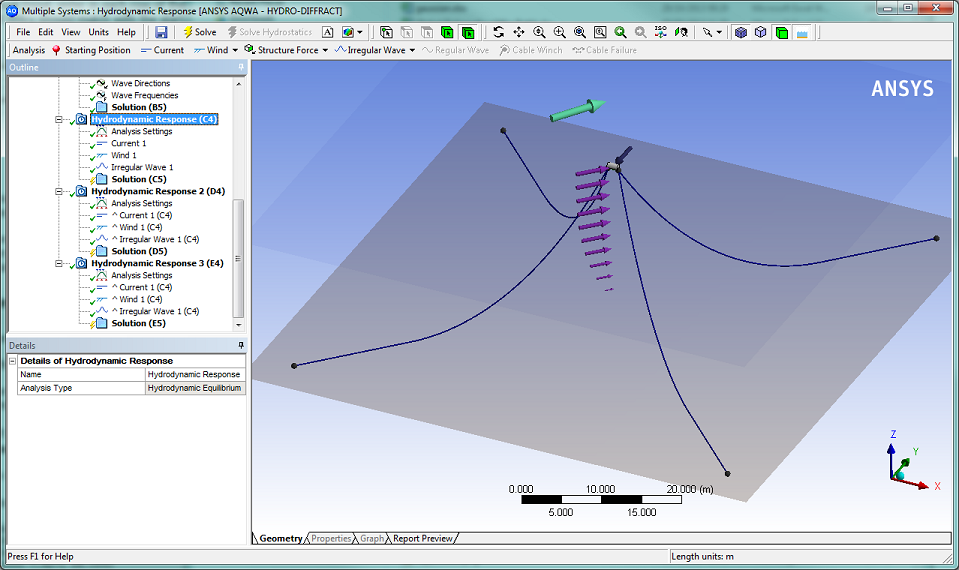Toggle the double green part selection filter
The height and width of the screenshot is (570, 959).
coord(468,32)
